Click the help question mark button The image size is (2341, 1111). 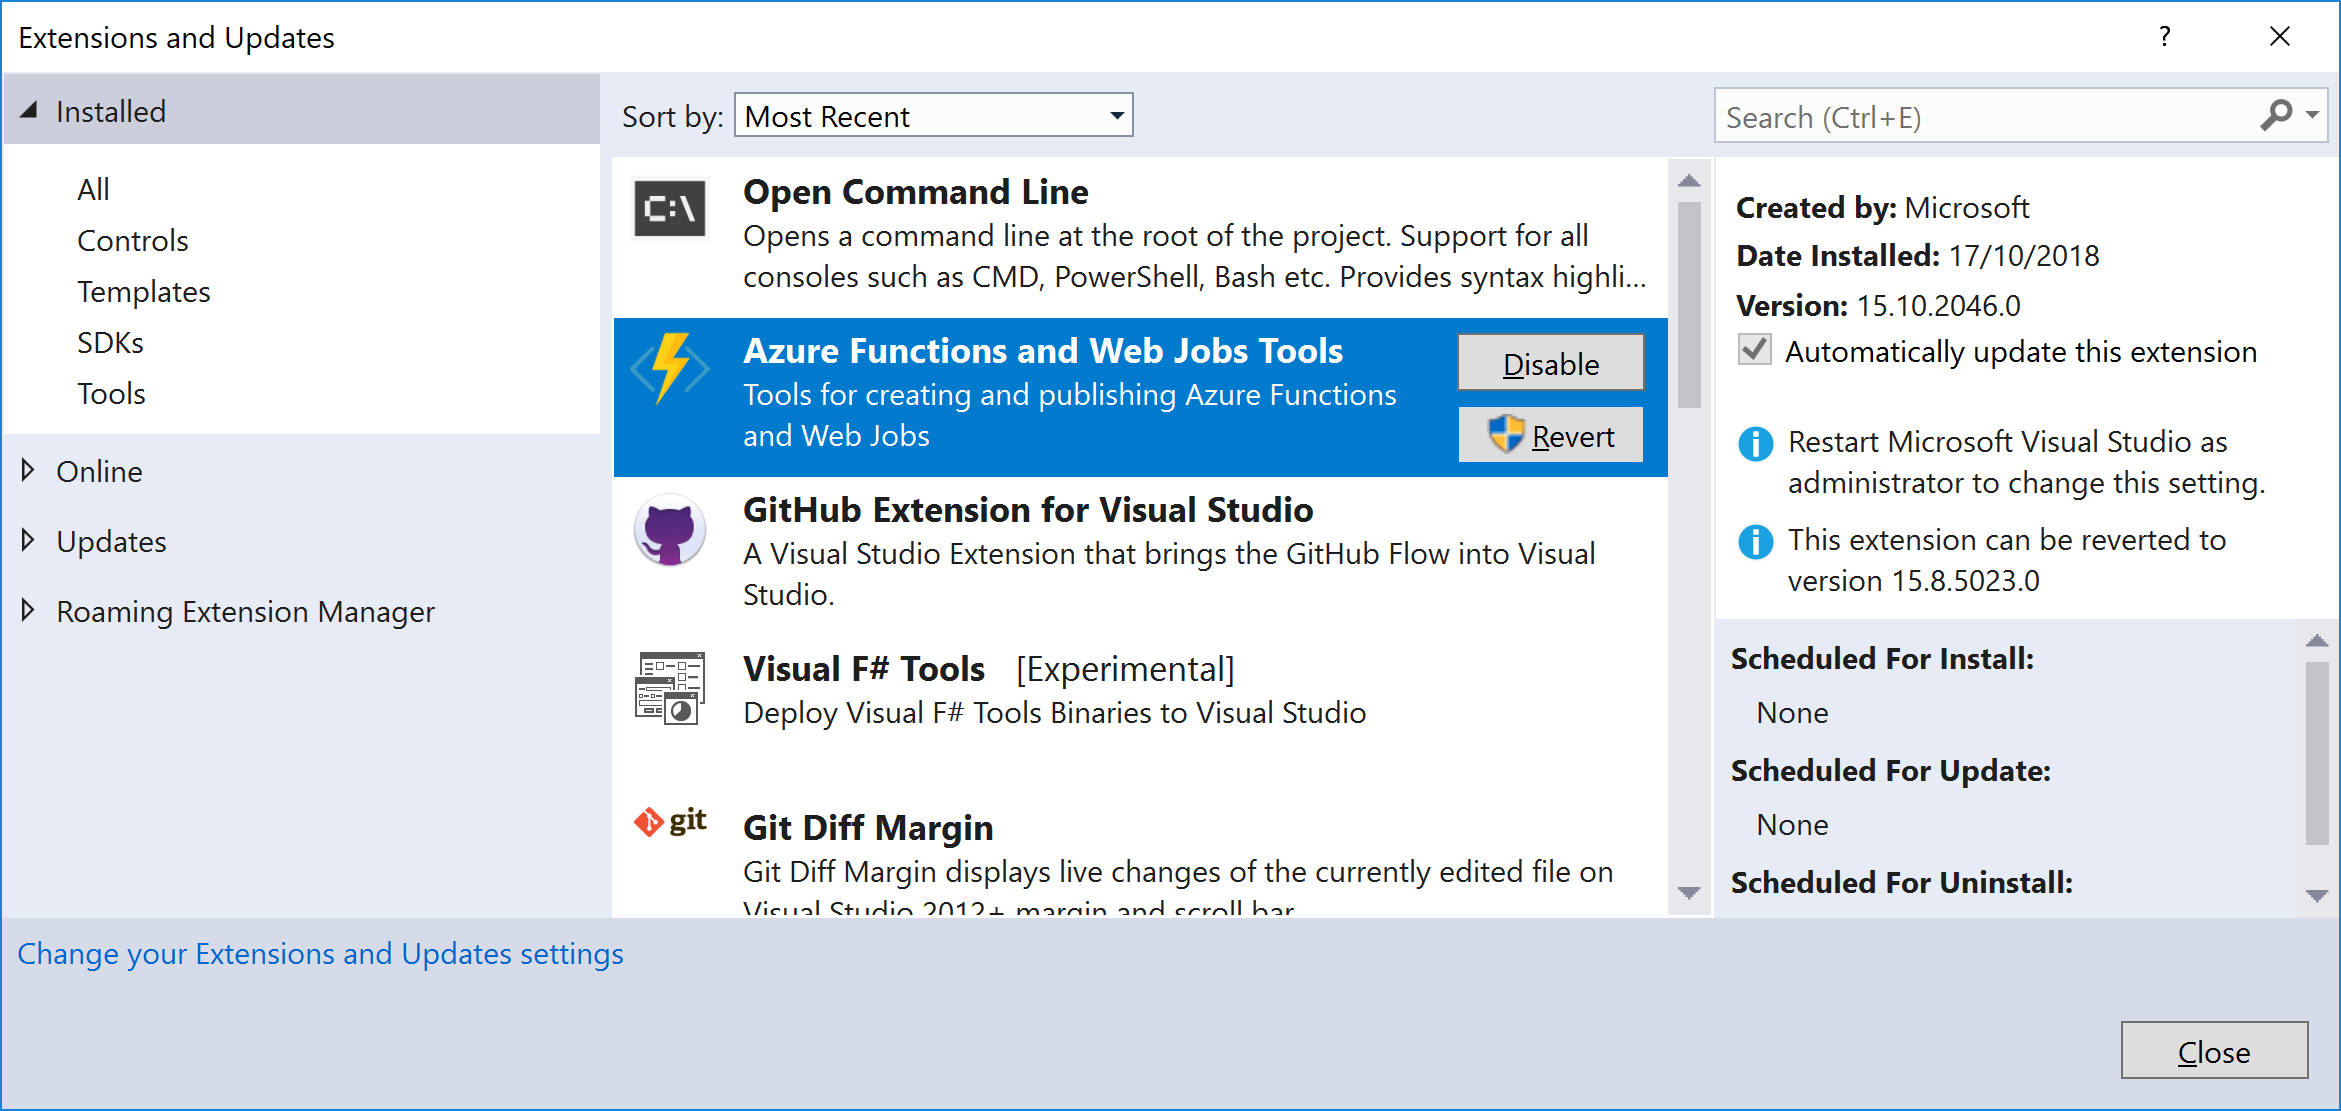pos(2165,37)
